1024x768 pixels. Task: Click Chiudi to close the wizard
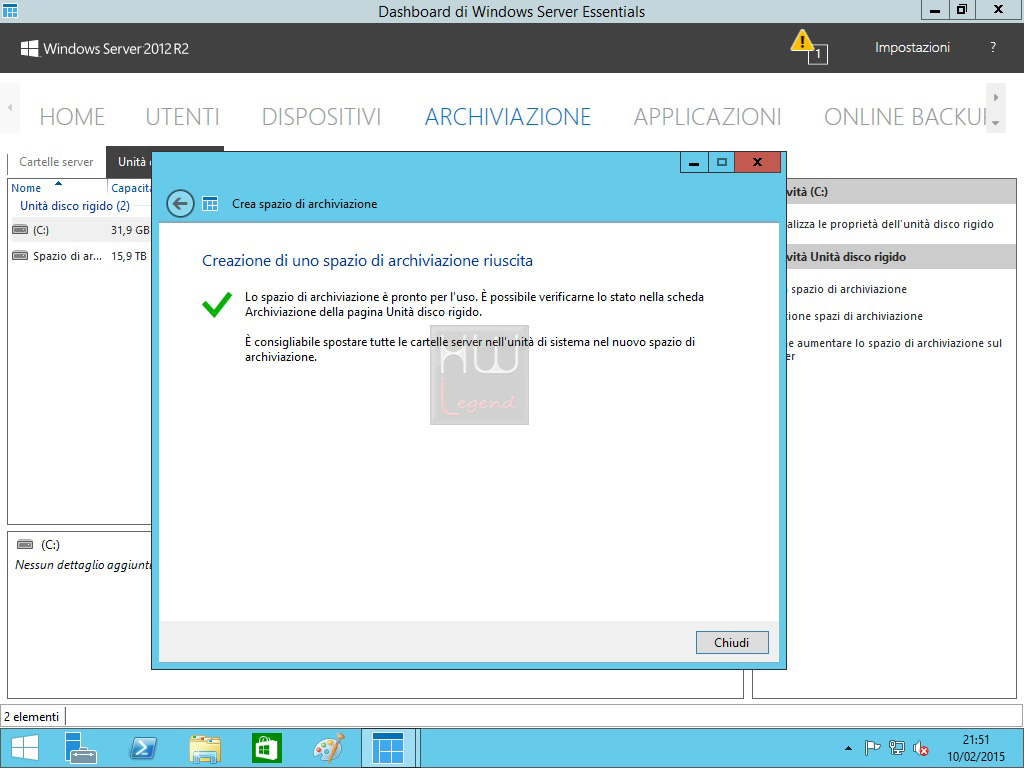(732, 643)
